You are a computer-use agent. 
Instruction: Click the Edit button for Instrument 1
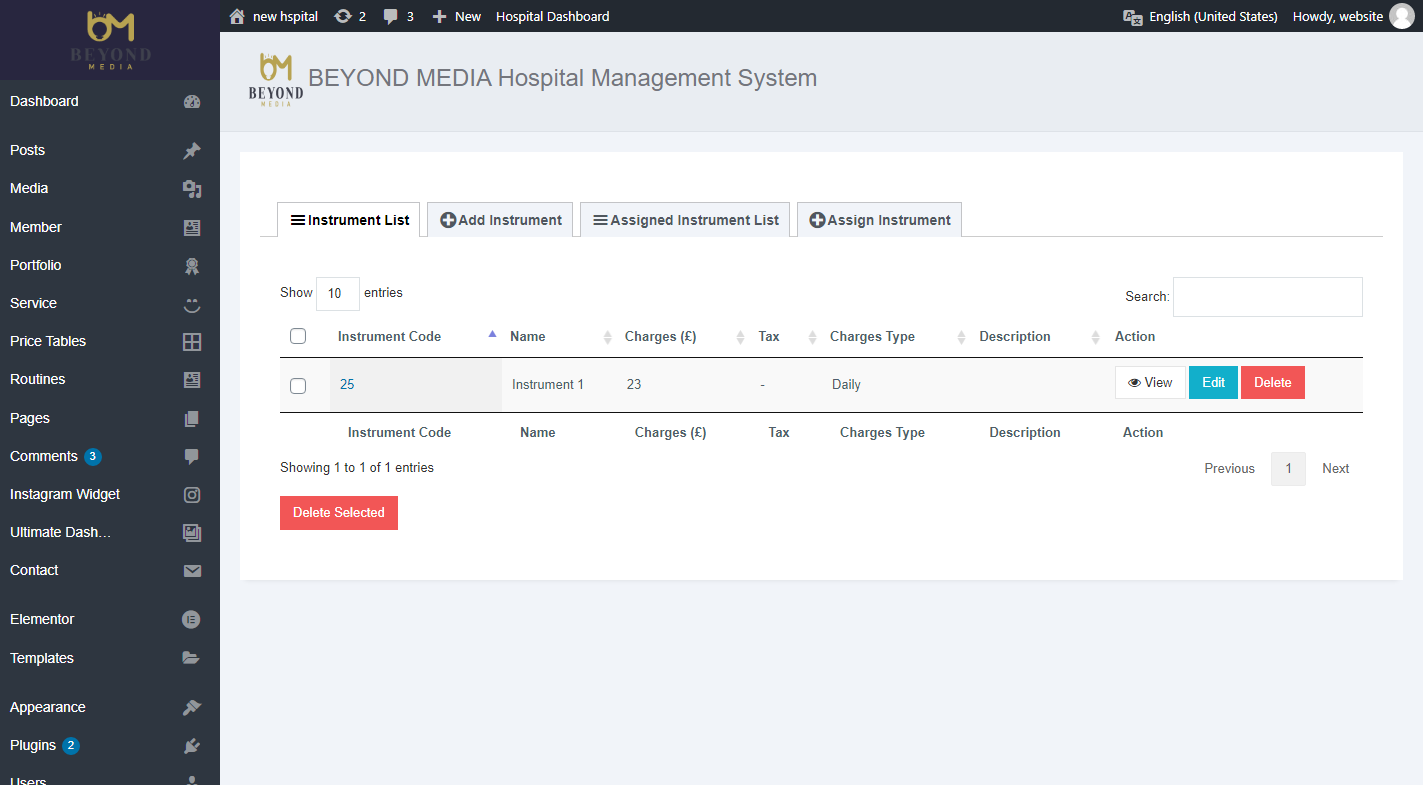pos(1213,382)
